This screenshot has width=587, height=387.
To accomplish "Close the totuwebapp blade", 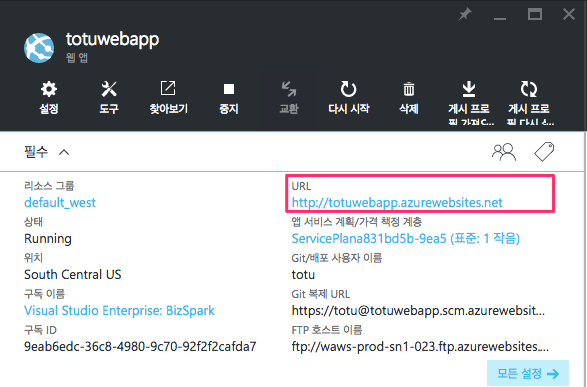I will 569,15.
